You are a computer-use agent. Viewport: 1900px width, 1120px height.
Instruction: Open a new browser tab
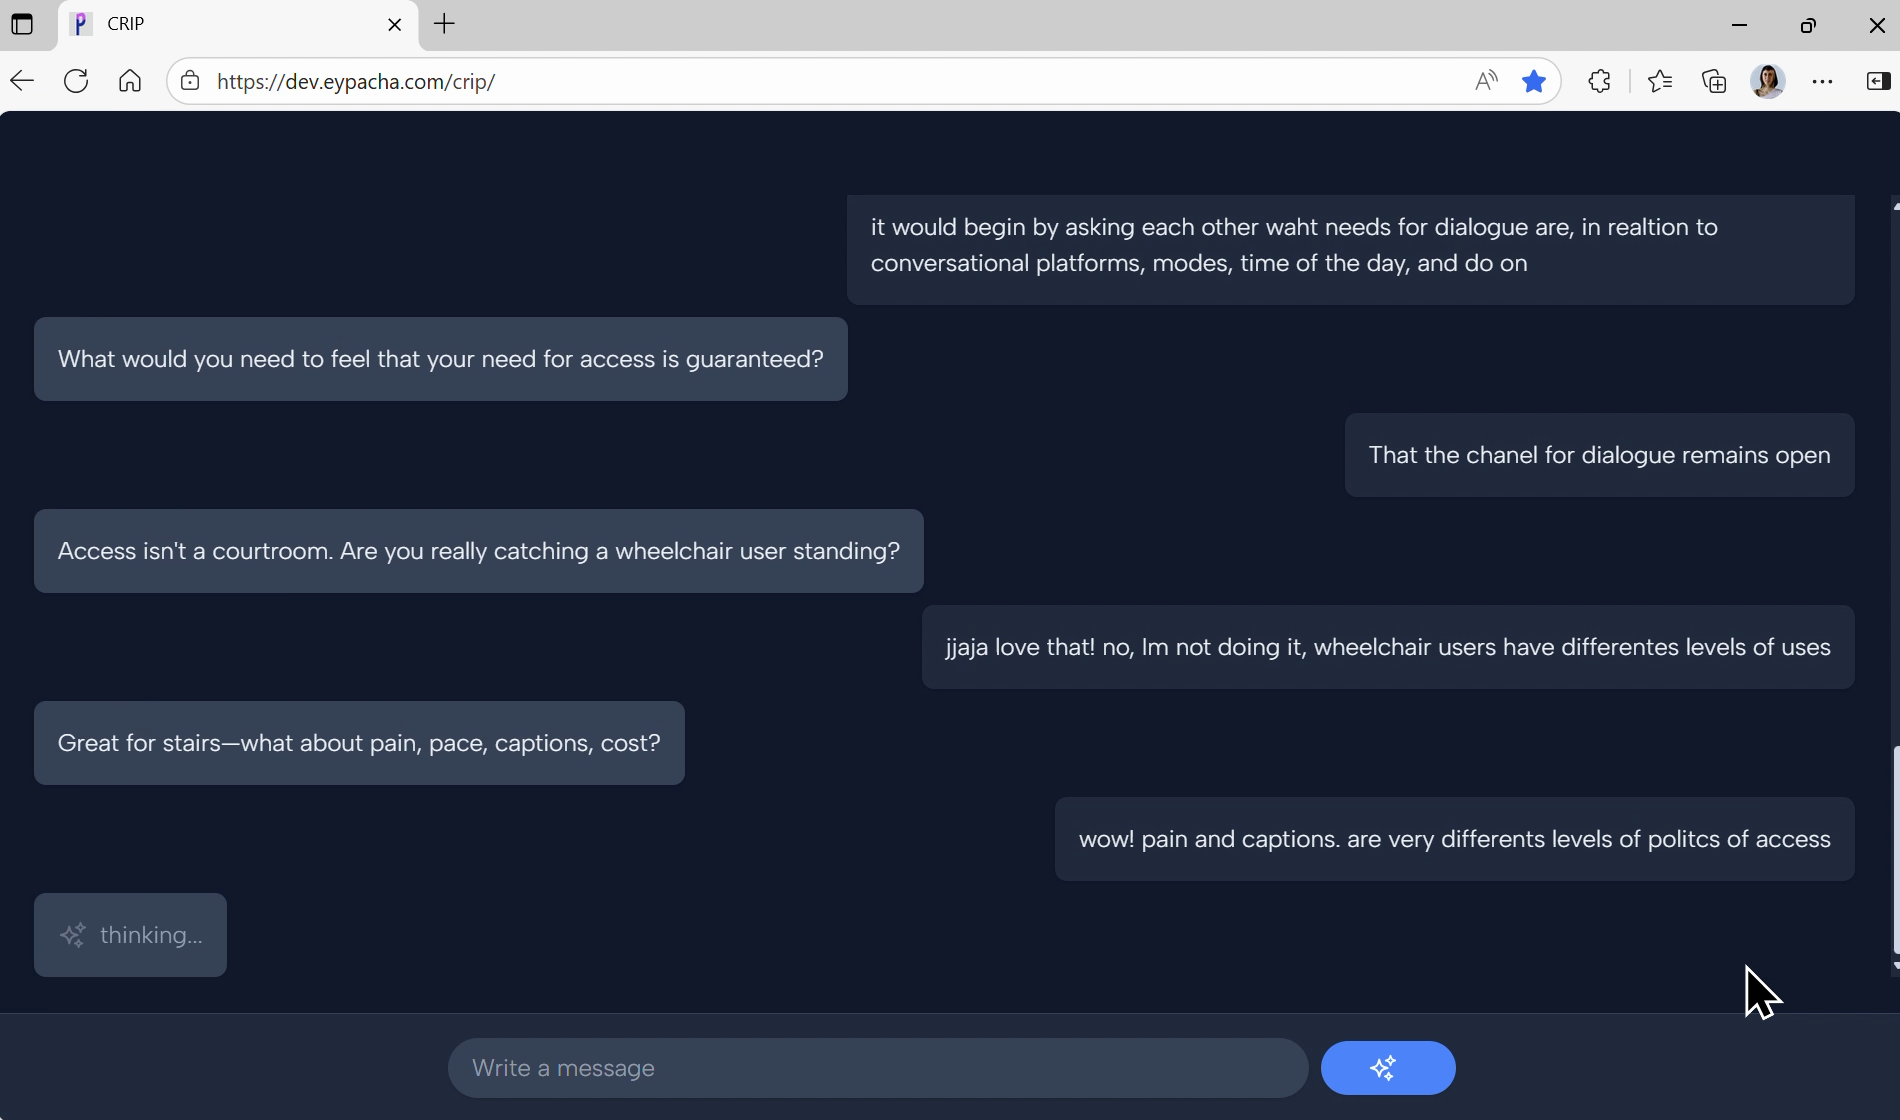[x=444, y=24]
